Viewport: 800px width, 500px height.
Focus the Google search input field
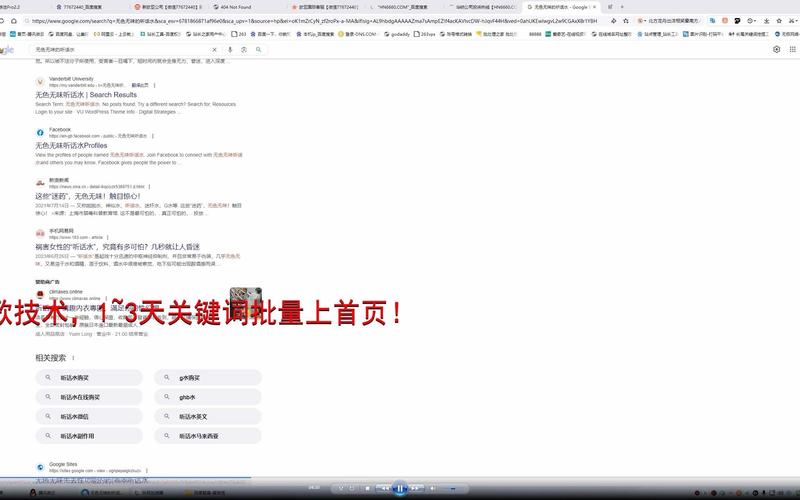coord(120,49)
